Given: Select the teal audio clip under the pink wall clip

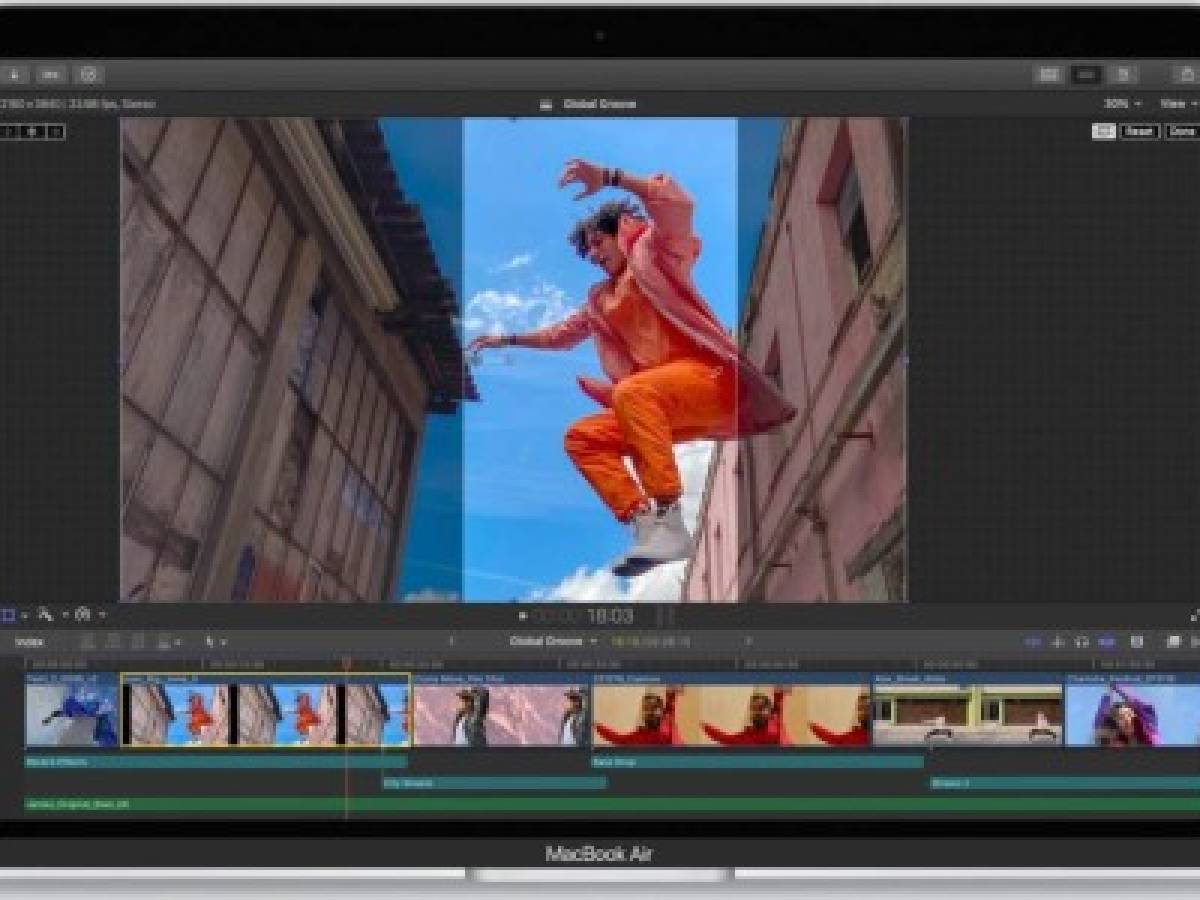Looking at the screenshot, I should coord(495,783).
